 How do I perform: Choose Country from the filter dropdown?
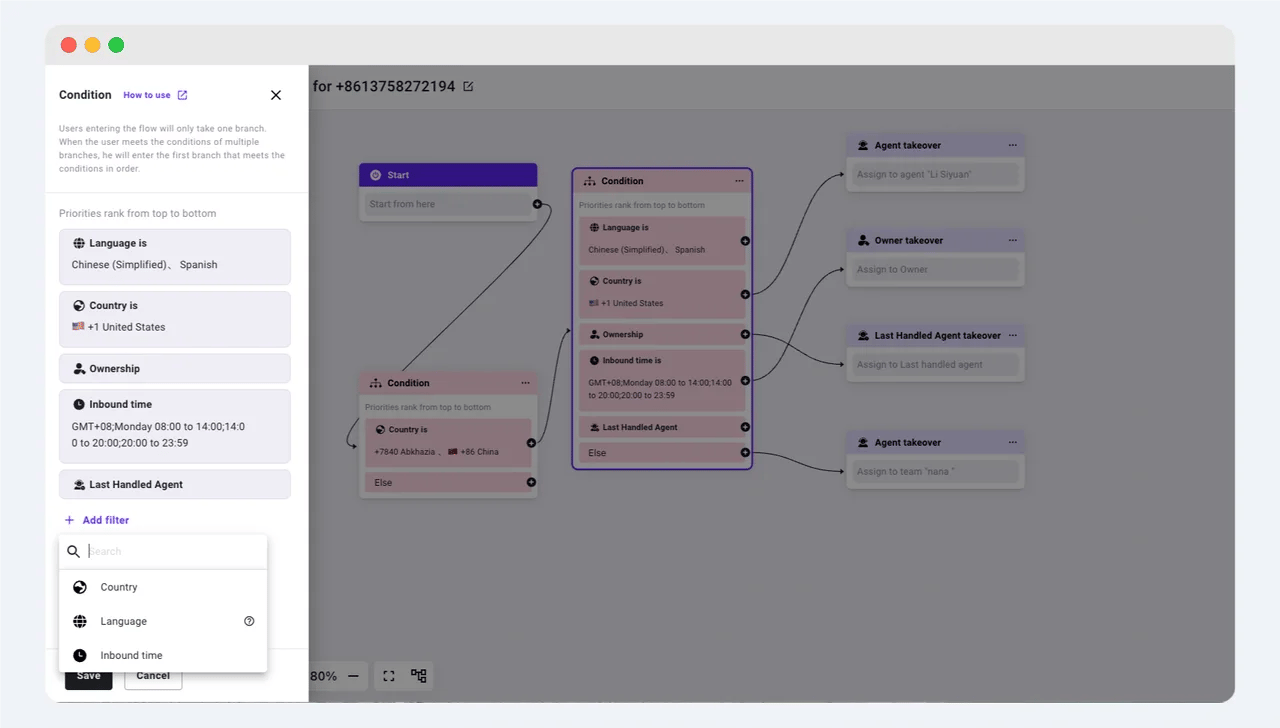coord(163,587)
